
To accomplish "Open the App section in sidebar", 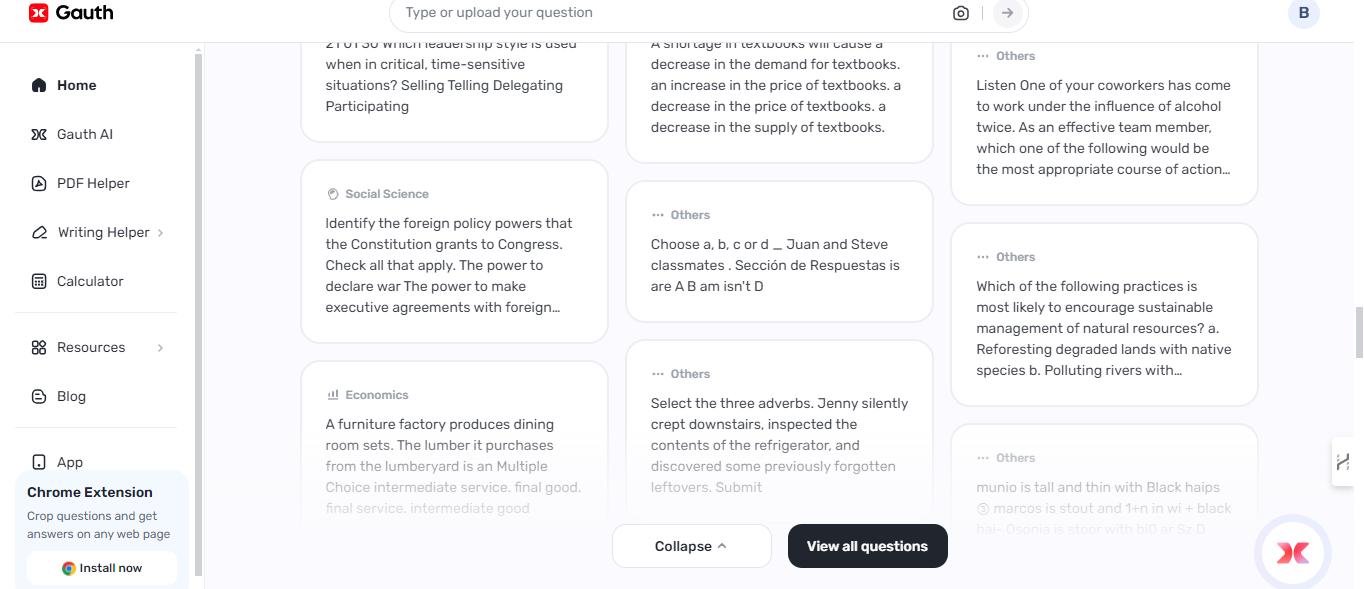I will 69,462.
